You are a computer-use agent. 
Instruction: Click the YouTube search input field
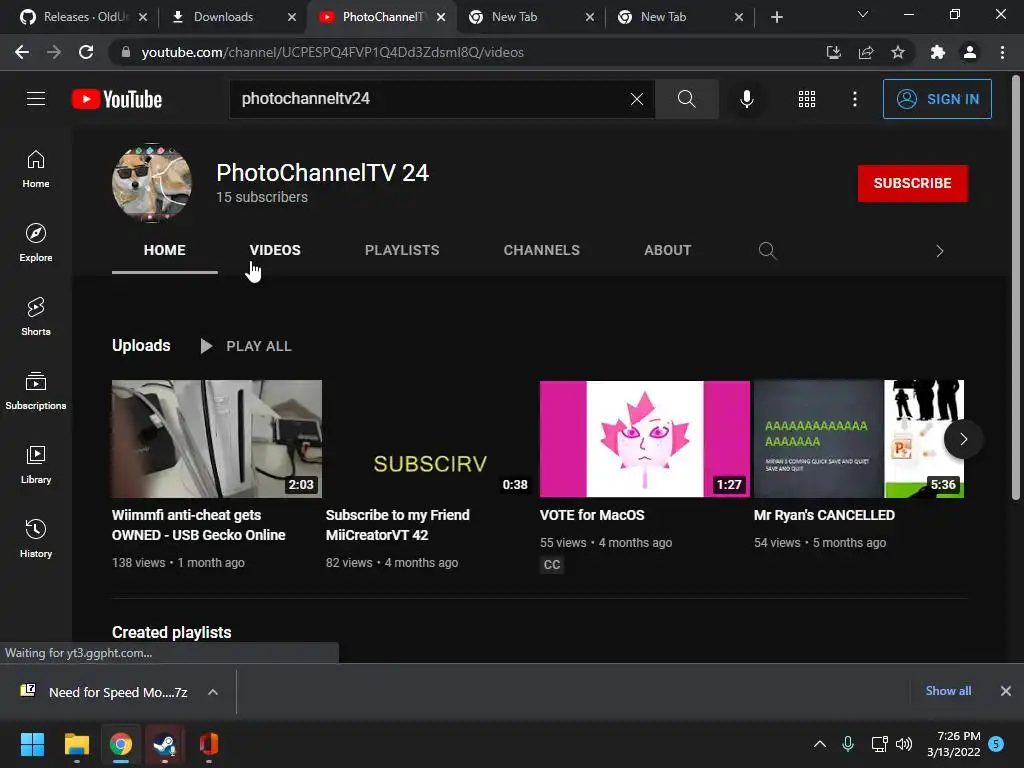click(431, 99)
